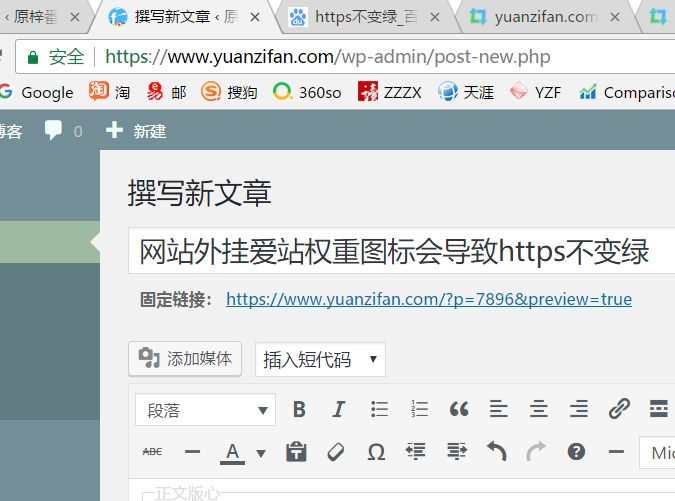Insert or edit a hyperlink

tap(619, 409)
